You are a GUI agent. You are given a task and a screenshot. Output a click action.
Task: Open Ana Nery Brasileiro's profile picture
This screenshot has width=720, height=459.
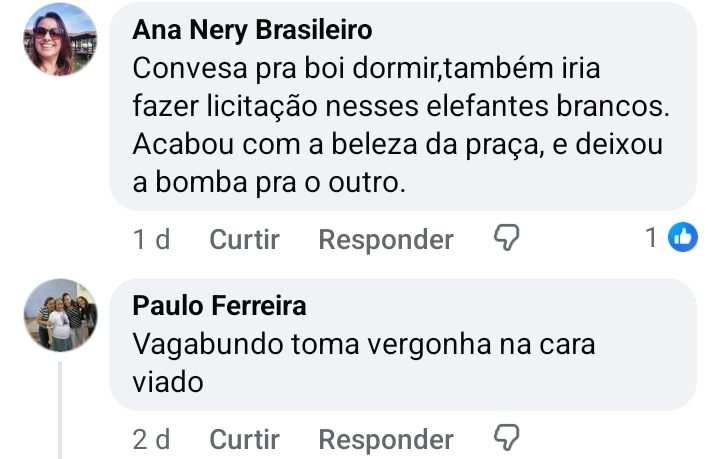(x=60, y=39)
